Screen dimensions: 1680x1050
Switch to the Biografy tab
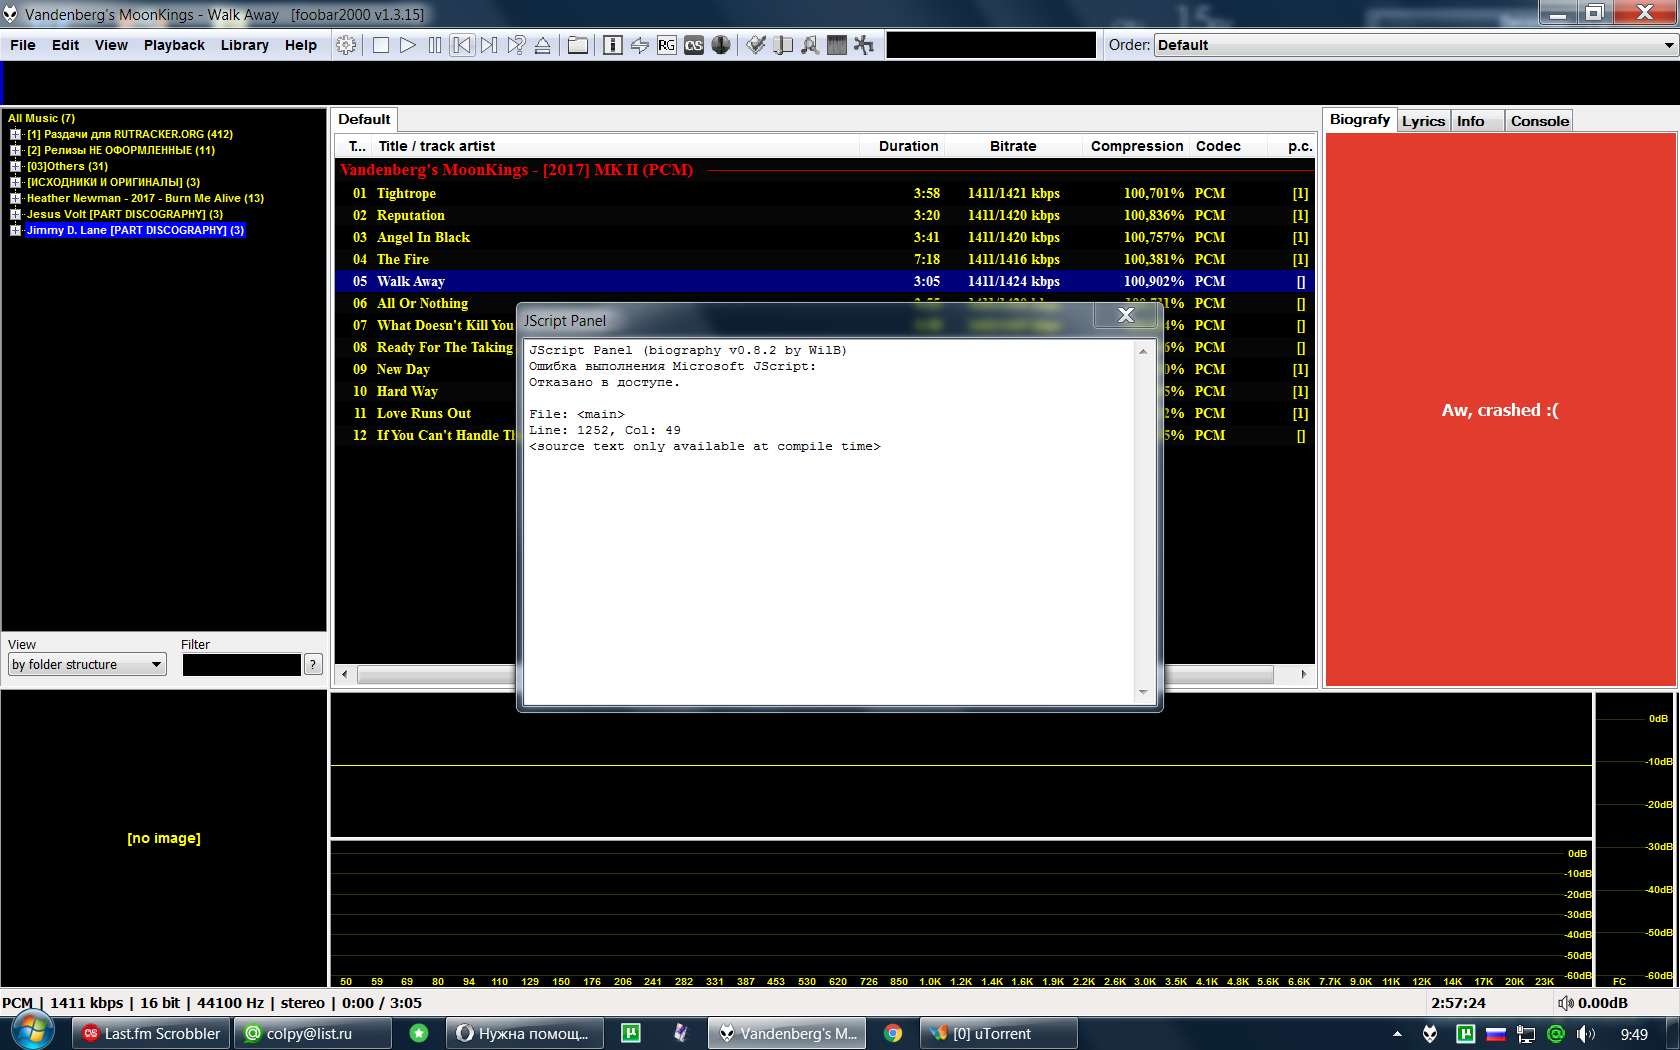point(1360,120)
